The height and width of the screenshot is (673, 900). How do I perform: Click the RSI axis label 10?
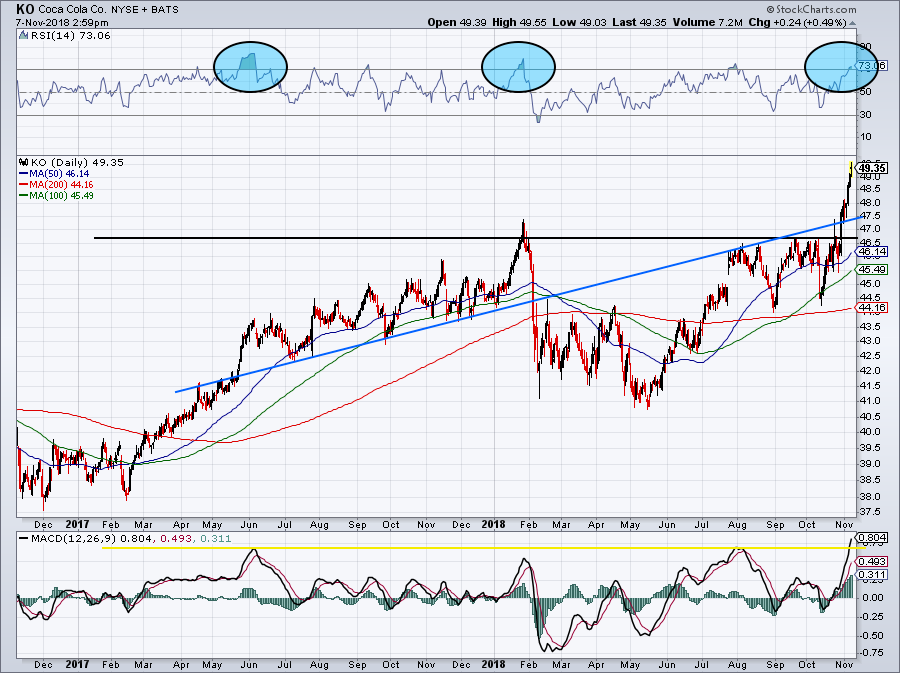(x=866, y=137)
